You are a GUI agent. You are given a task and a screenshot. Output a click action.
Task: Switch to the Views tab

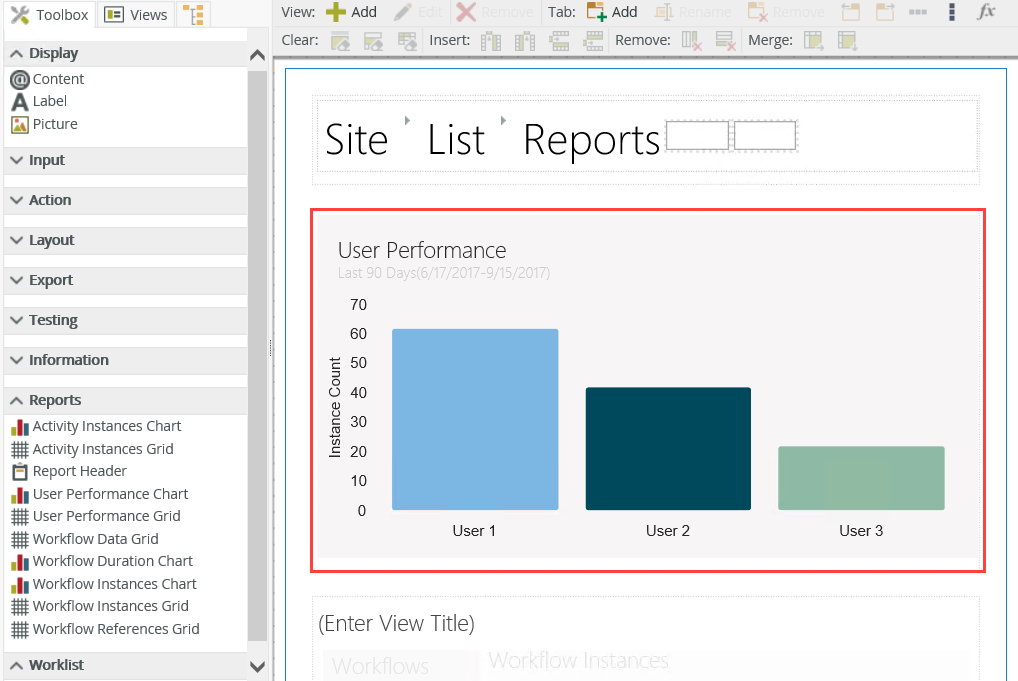136,15
